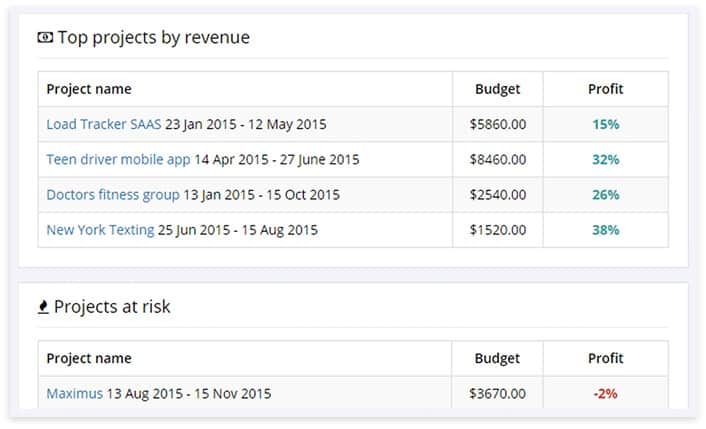706x429 pixels.
Task: Click the -2% negative profit value
Action: tap(605, 394)
